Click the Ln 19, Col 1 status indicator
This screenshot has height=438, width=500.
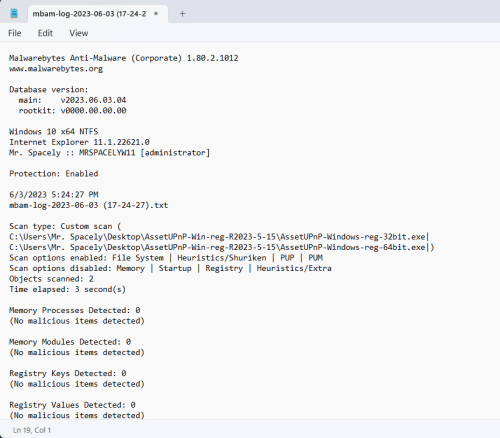tap(32, 430)
